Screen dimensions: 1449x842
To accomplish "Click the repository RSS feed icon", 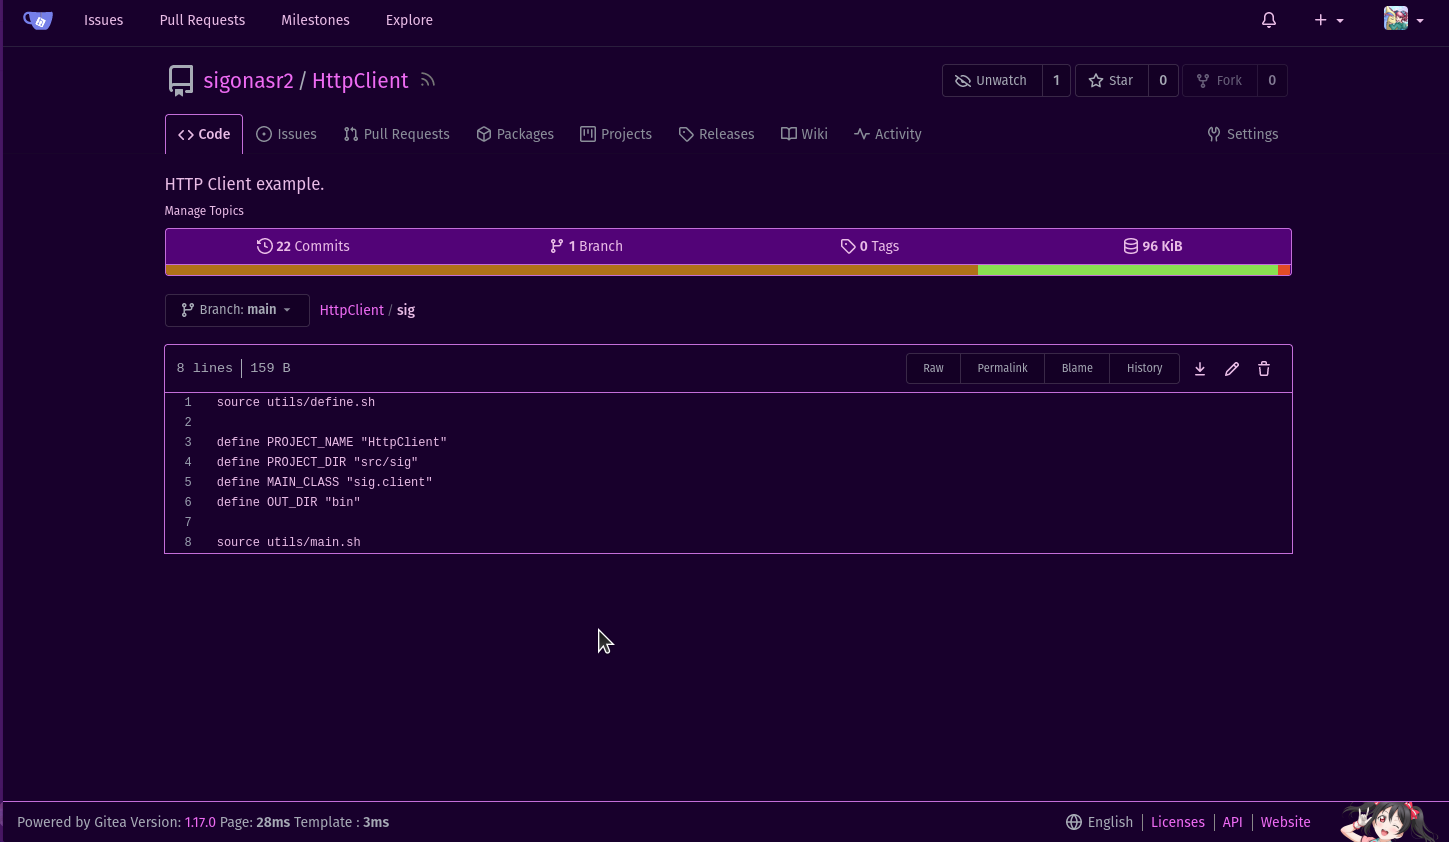I will [x=428, y=80].
